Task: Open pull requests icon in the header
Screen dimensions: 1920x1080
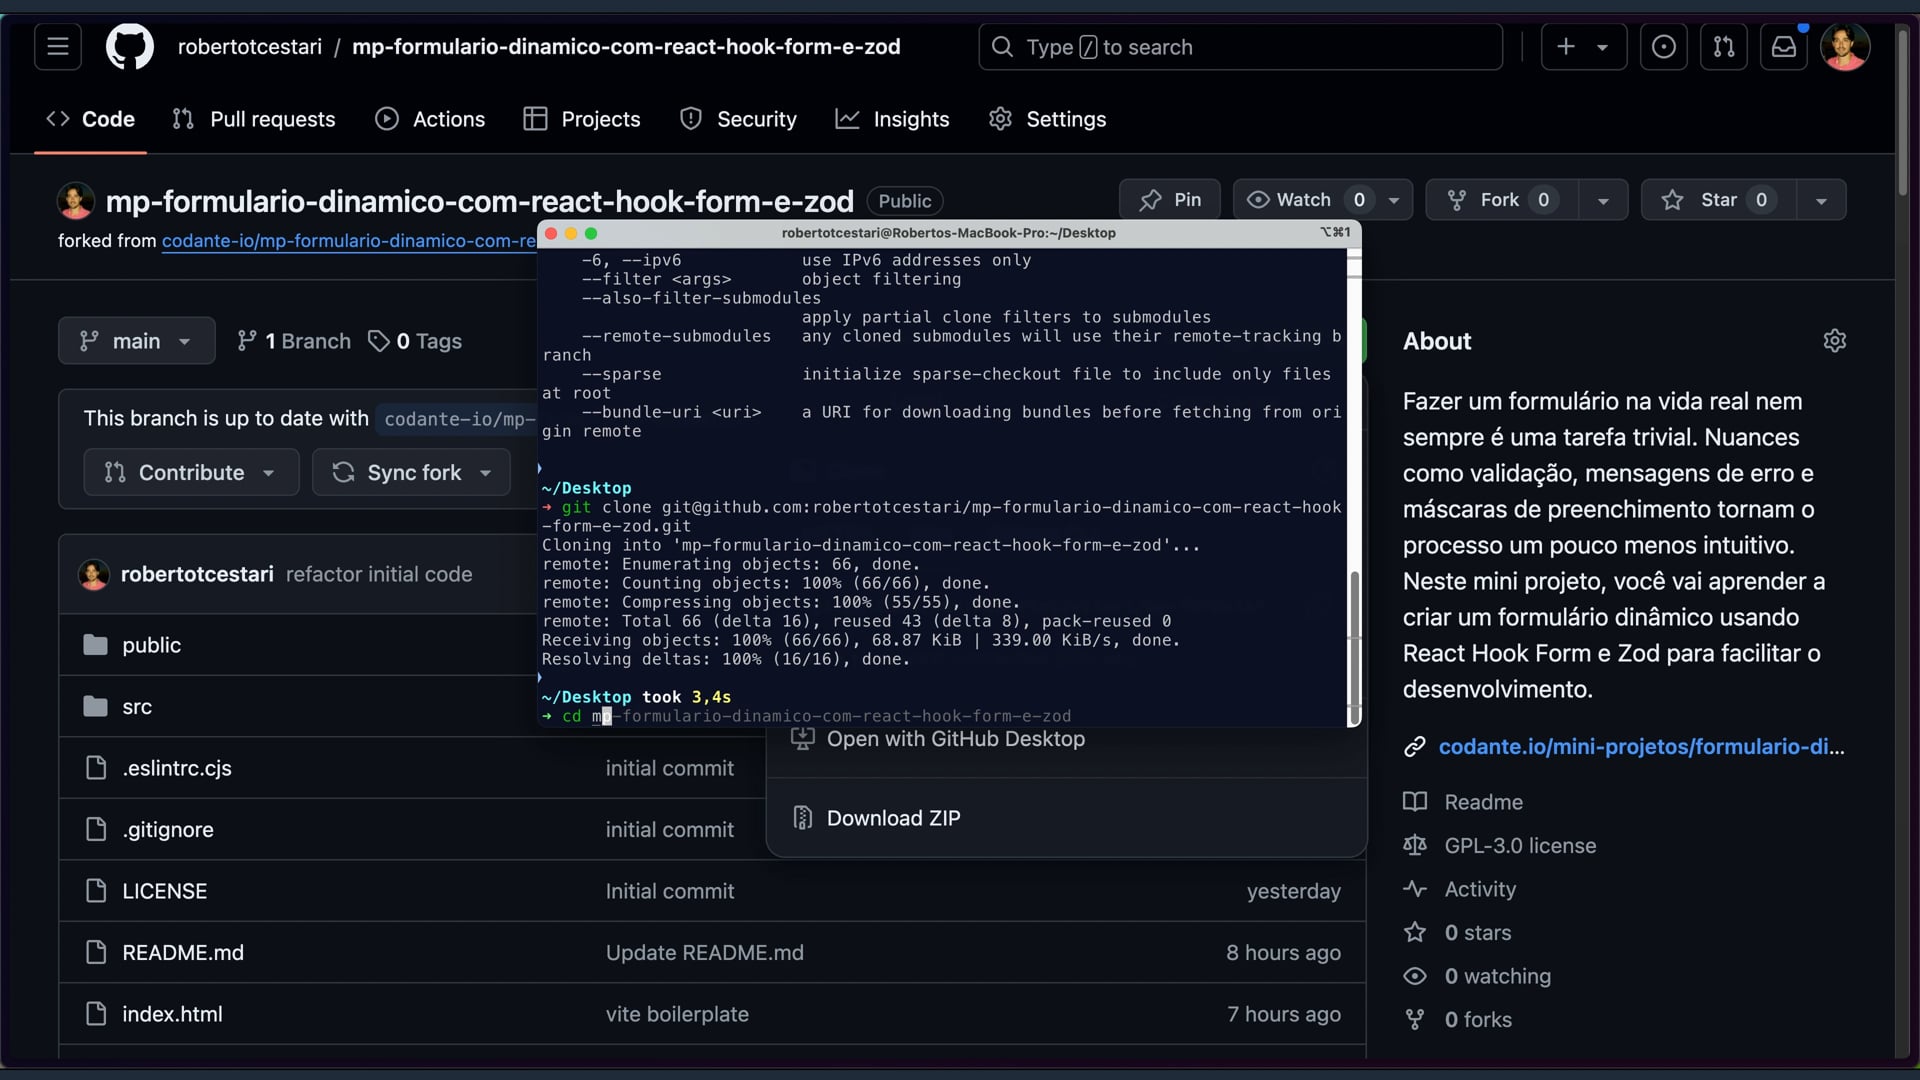Action: [1724, 47]
